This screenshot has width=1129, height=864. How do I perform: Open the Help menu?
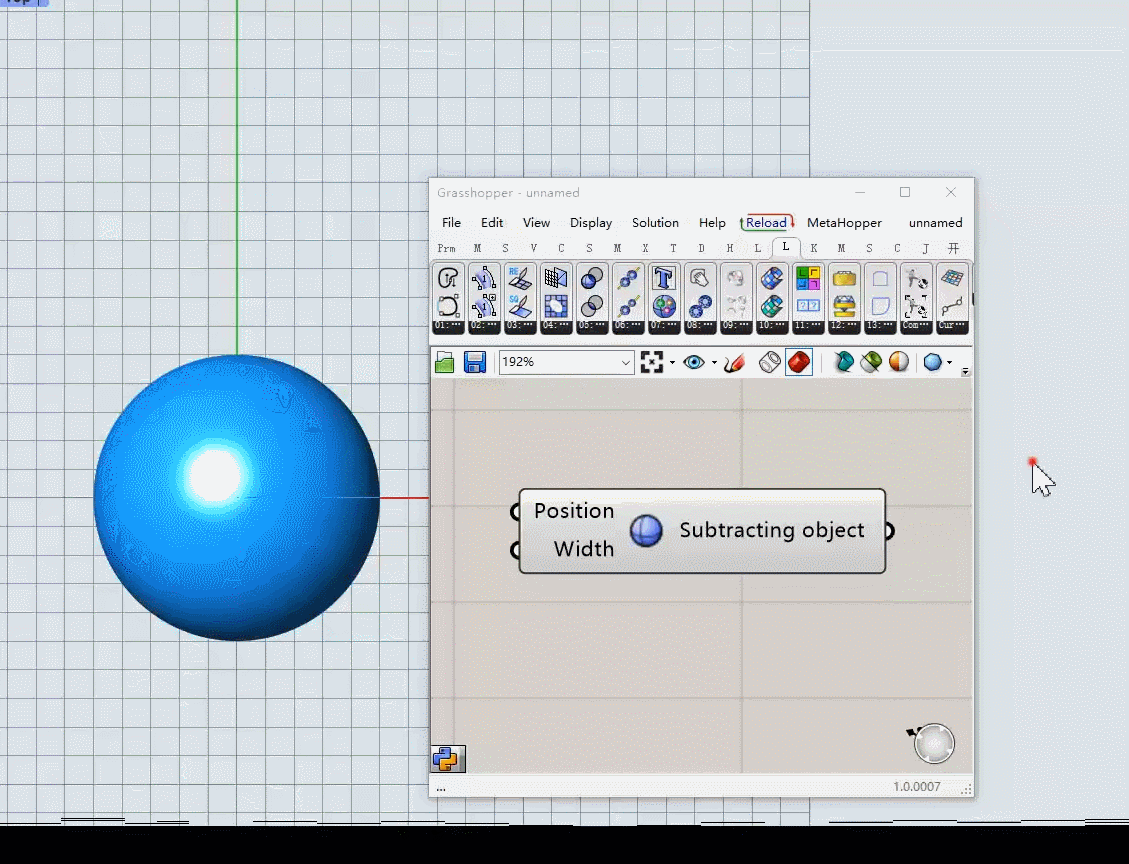[x=712, y=223]
